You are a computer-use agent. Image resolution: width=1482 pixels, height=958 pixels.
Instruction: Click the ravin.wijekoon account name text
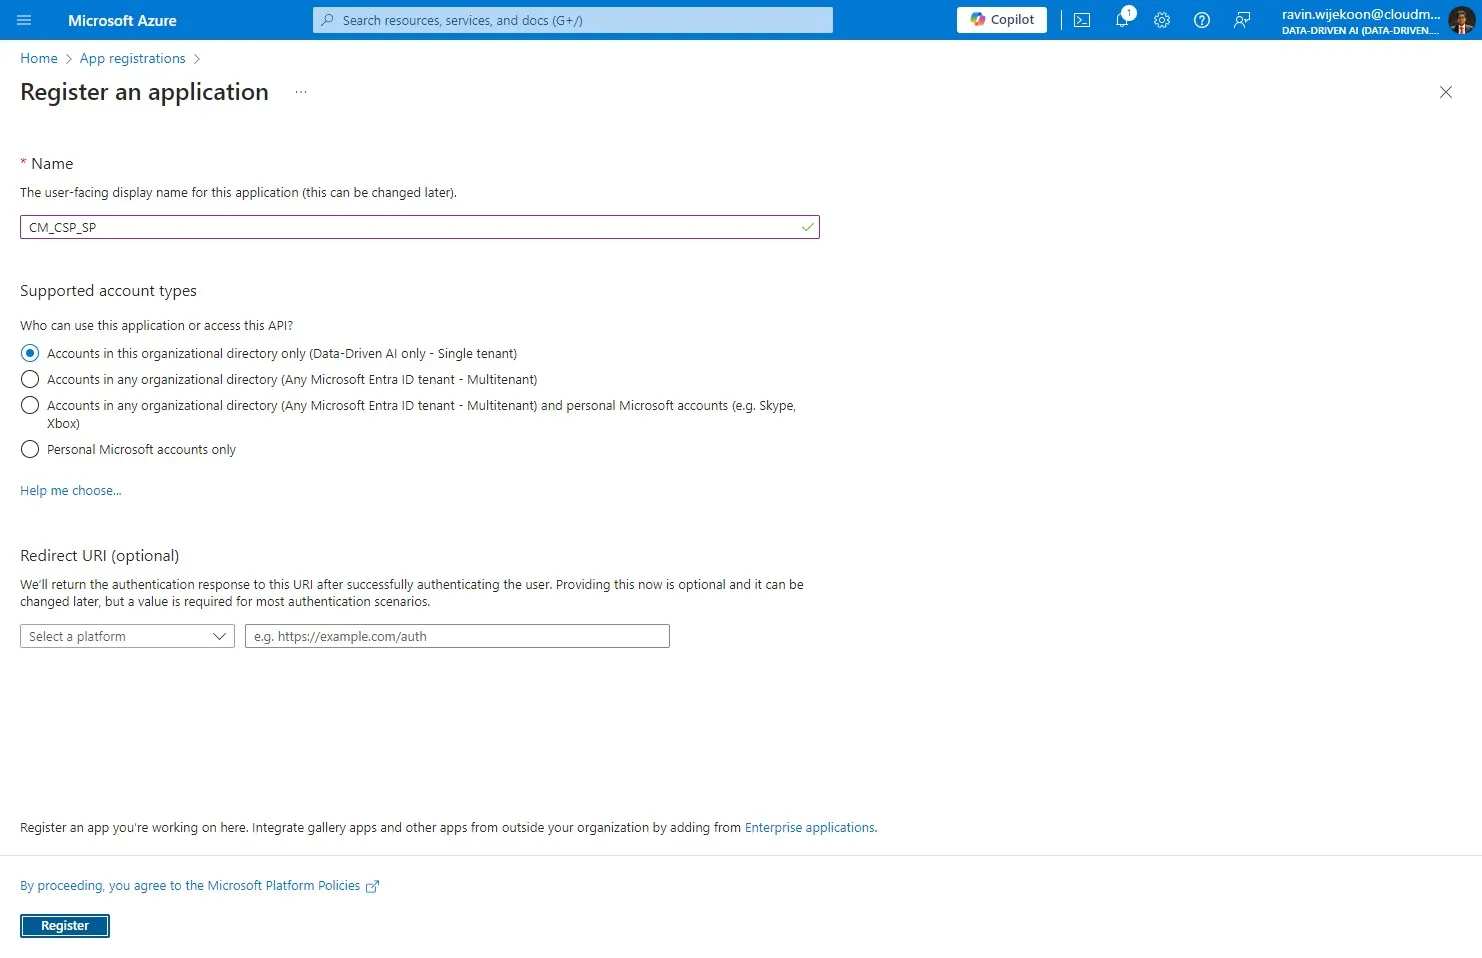1361,14
